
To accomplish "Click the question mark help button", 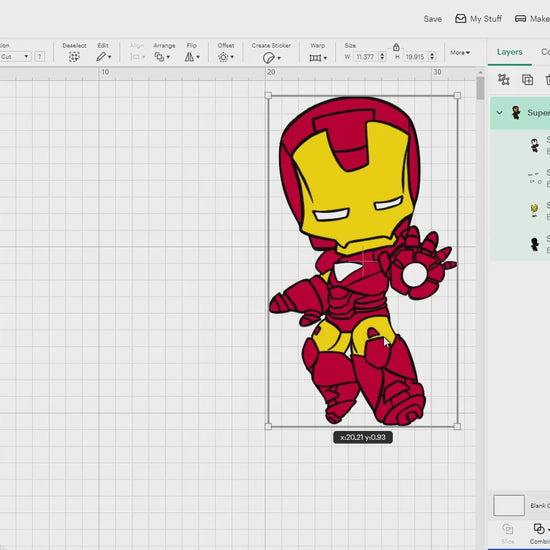I will 40,56.
